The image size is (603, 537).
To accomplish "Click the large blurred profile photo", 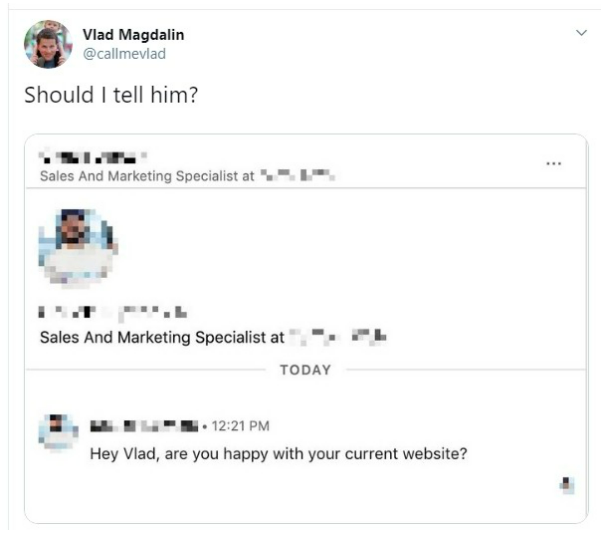I will click(78, 248).
